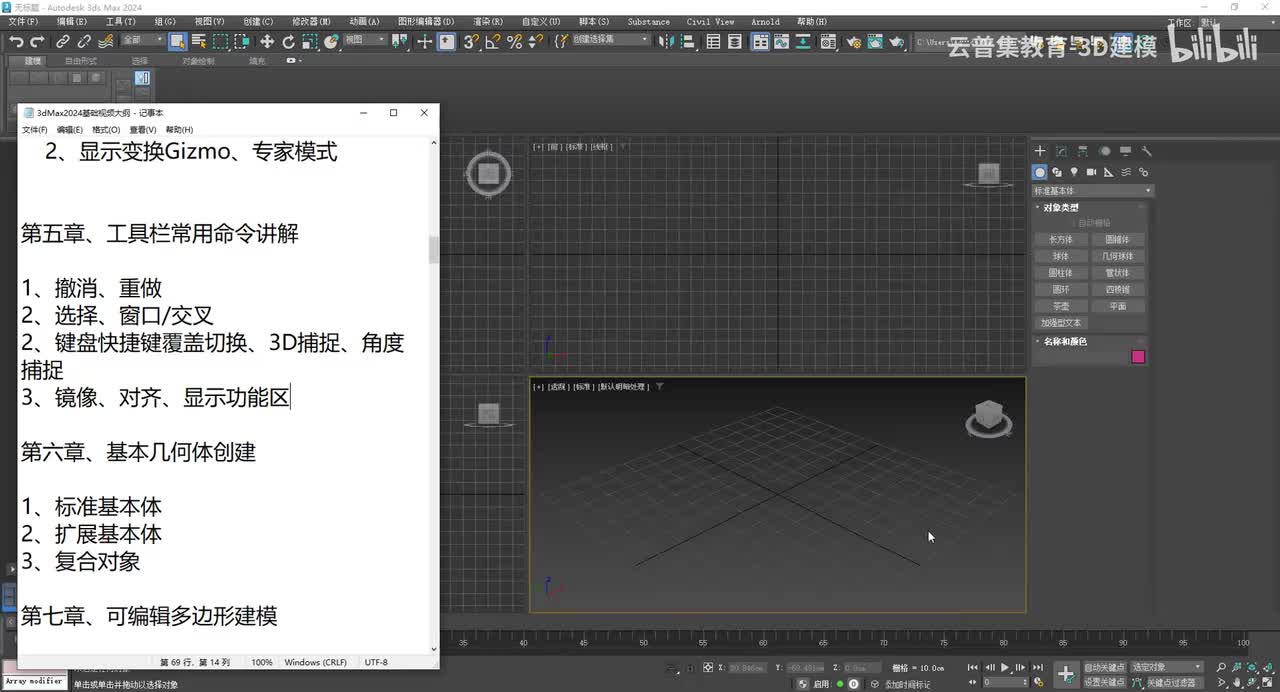This screenshot has width=1280, height=692.
Task: Click the Play Animation button
Action: point(1005,667)
